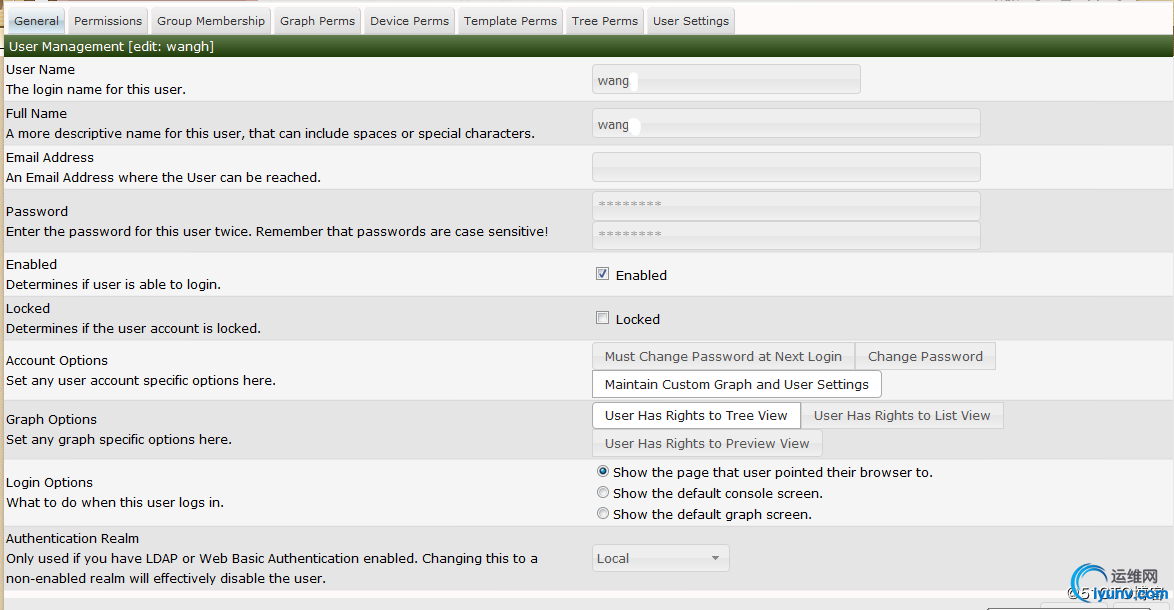Image resolution: width=1174 pixels, height=610 pixels.
Task: Toggle the Enabled checkbox
Action: pos(603,274)
